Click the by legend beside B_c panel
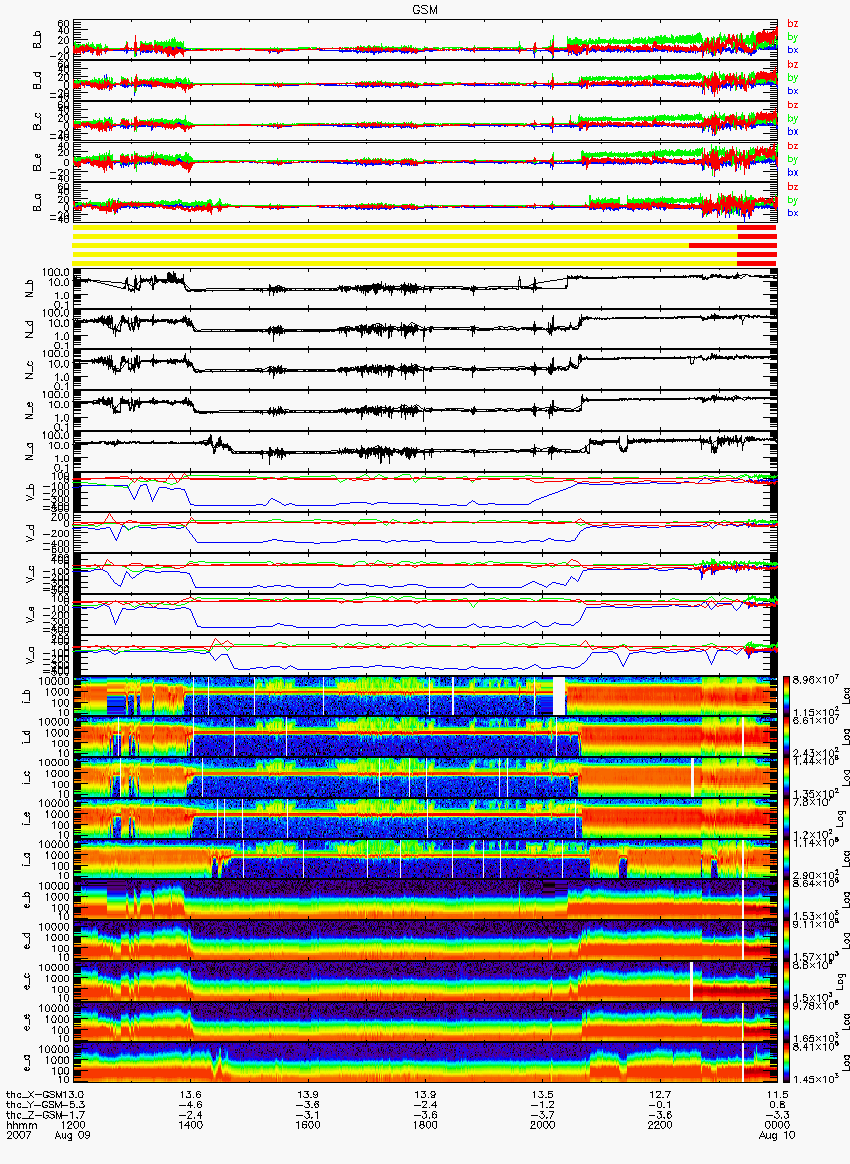 tap(792, 119)
